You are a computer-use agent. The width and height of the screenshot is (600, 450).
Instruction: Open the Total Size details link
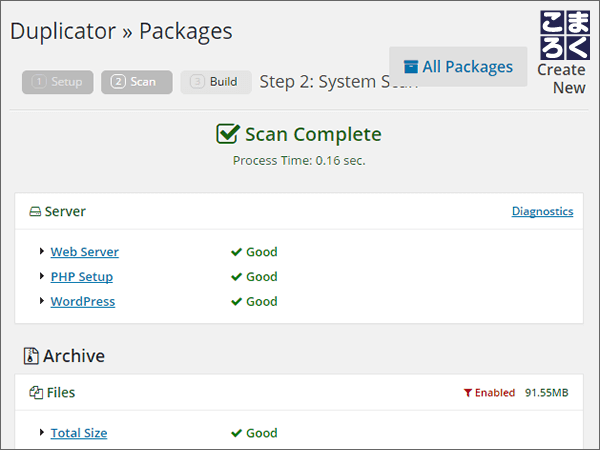(79, 433)
